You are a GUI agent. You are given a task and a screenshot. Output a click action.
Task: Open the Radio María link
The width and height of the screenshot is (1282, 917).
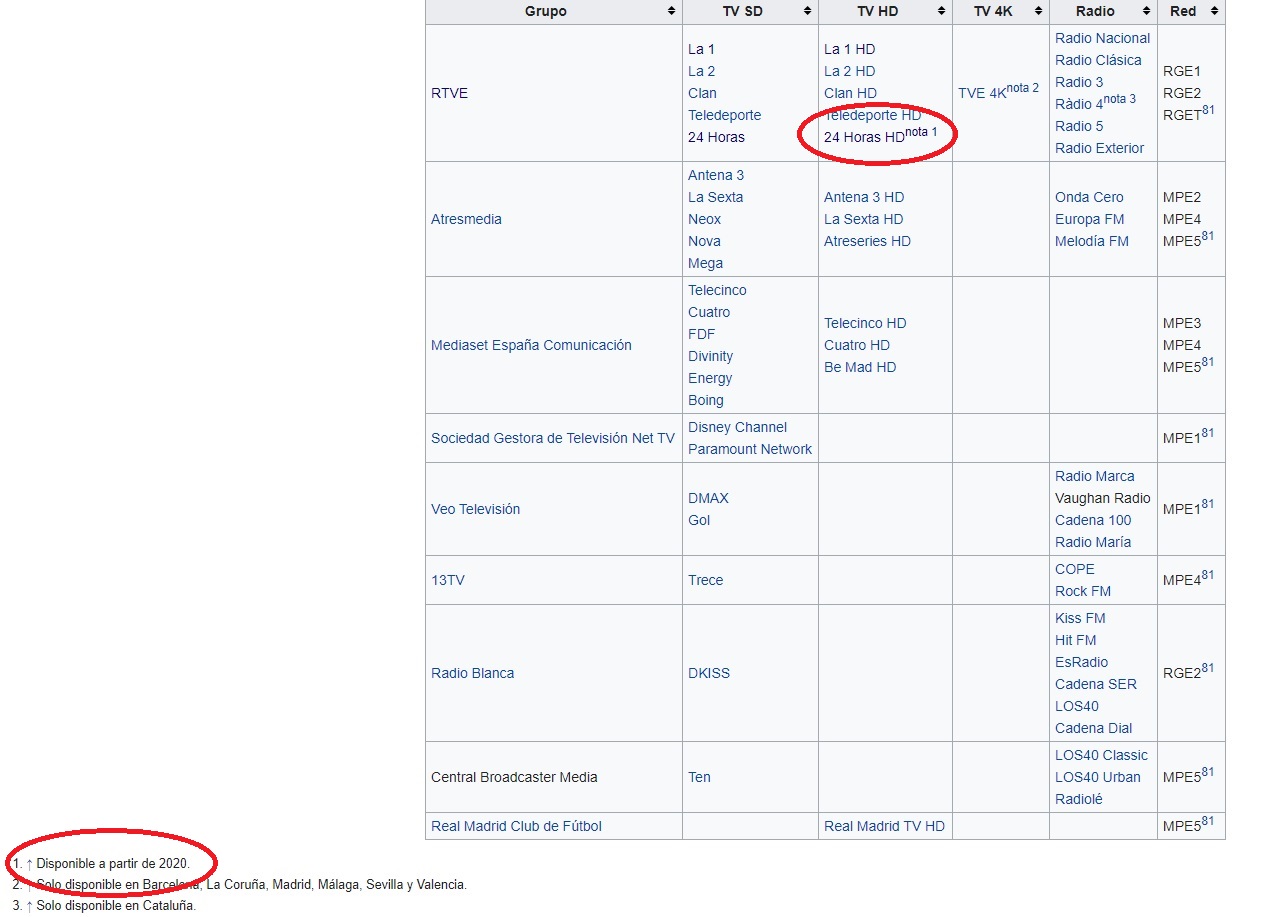click(x=1093, y=542)
